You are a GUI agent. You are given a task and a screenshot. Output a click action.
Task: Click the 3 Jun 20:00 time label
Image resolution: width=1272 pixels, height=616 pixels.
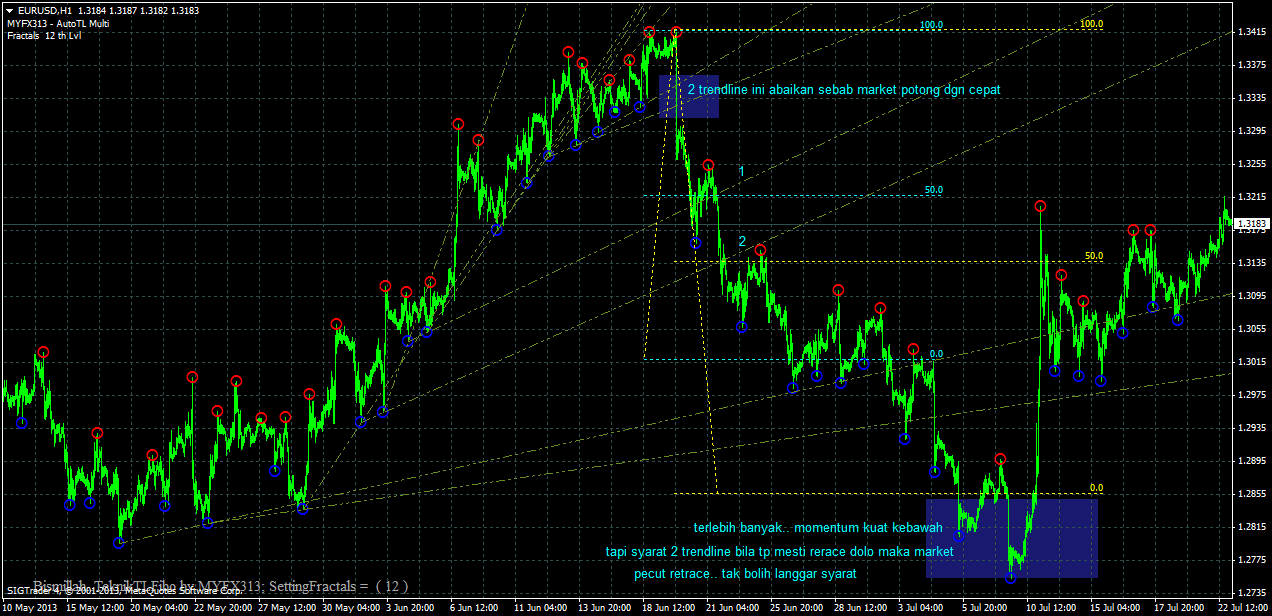[409, 607]
